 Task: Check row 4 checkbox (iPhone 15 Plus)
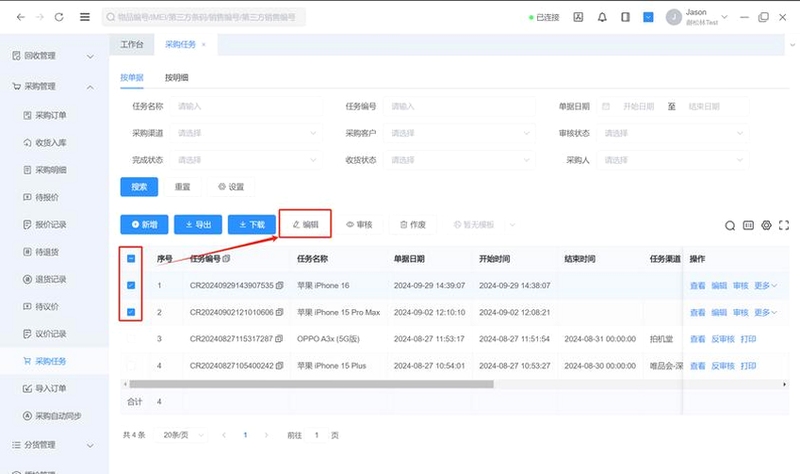[131, 365]
